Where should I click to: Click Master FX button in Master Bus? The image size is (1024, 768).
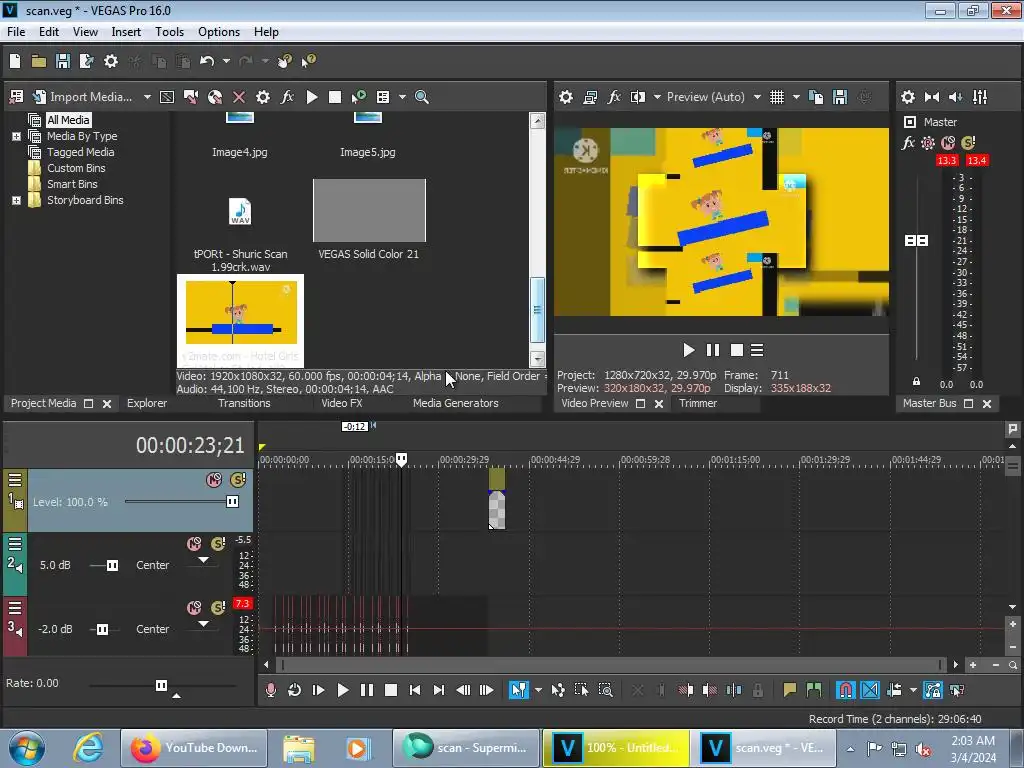908,143
